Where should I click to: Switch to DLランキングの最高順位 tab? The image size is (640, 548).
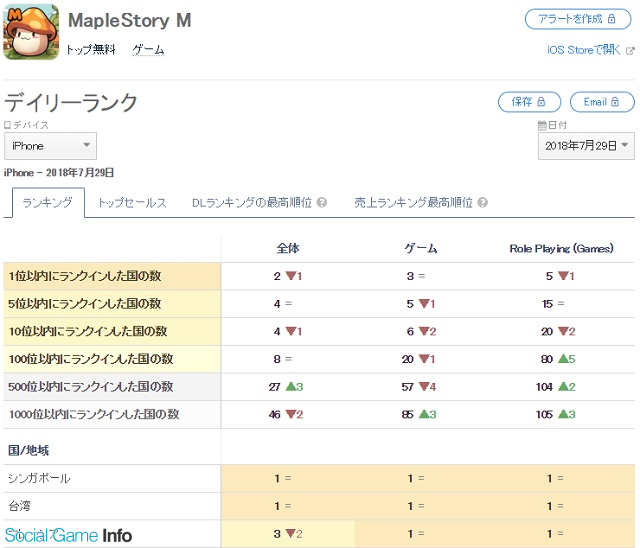252,202
